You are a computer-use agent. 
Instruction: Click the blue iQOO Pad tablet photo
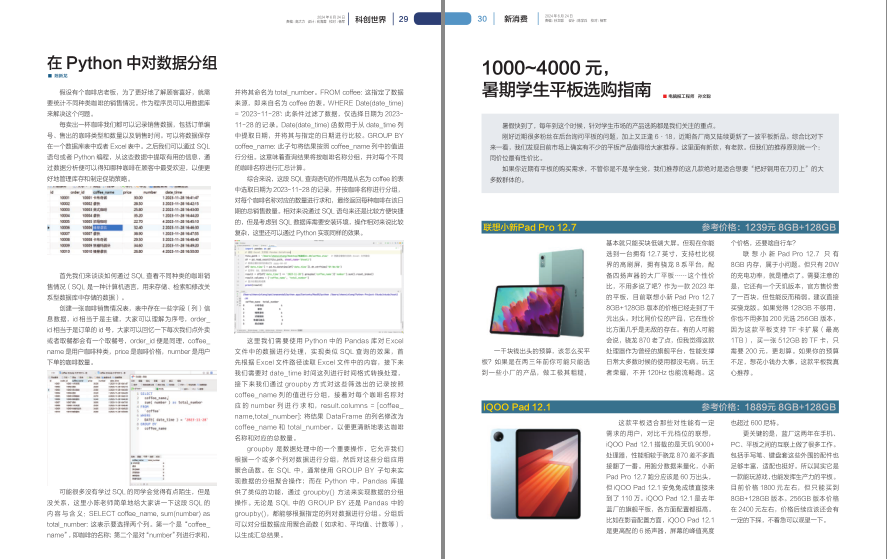(x=536, y=474)
